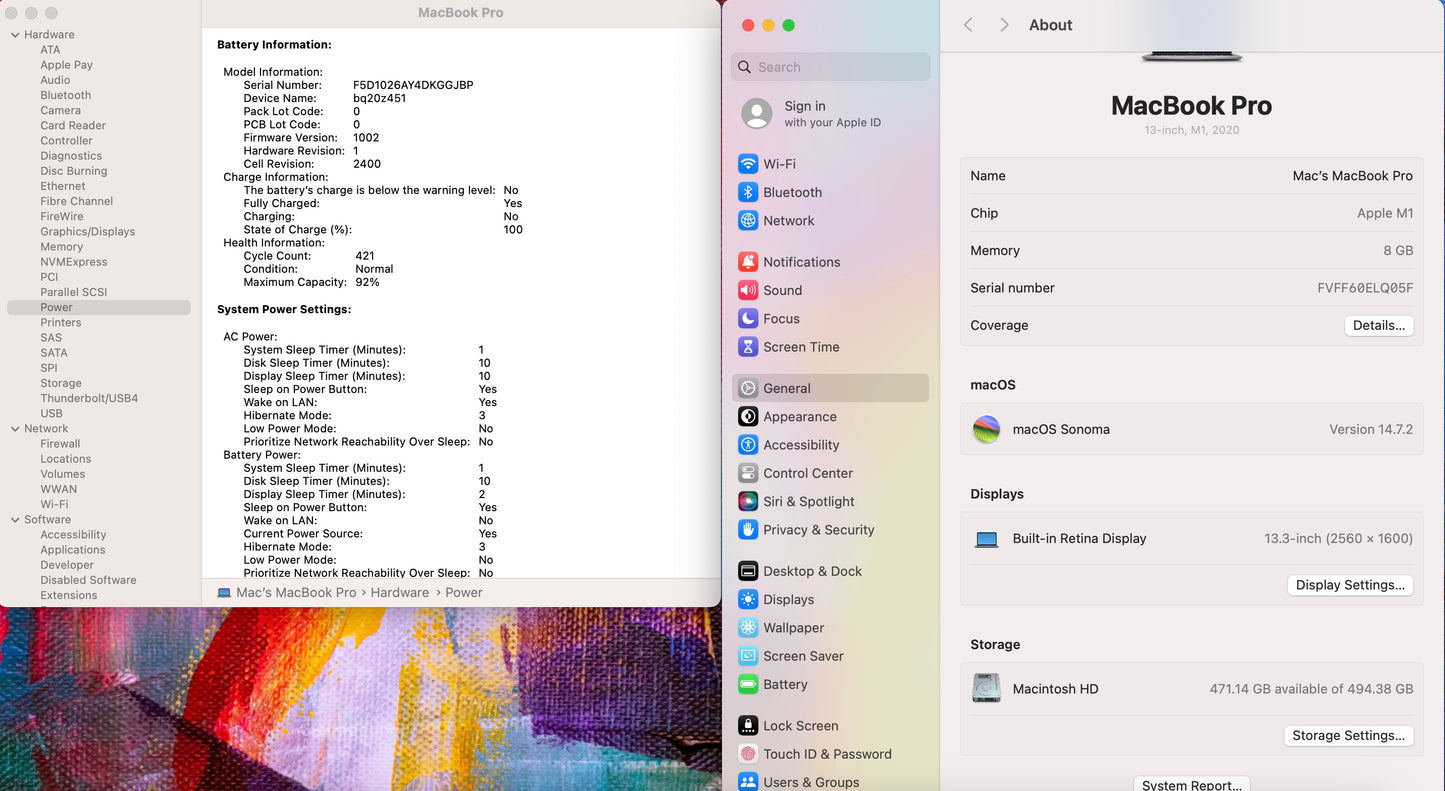The image size is (1445, 791).
Task: Sign in with your Apple ID
Action: coord(832,114)
